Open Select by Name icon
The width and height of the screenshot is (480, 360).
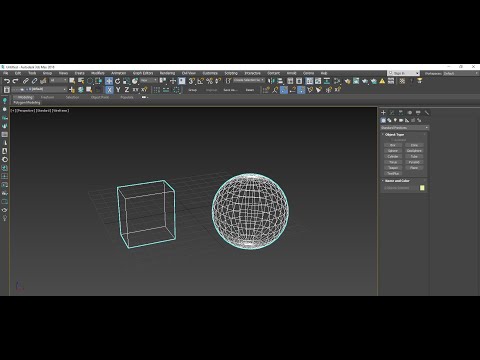81,81
